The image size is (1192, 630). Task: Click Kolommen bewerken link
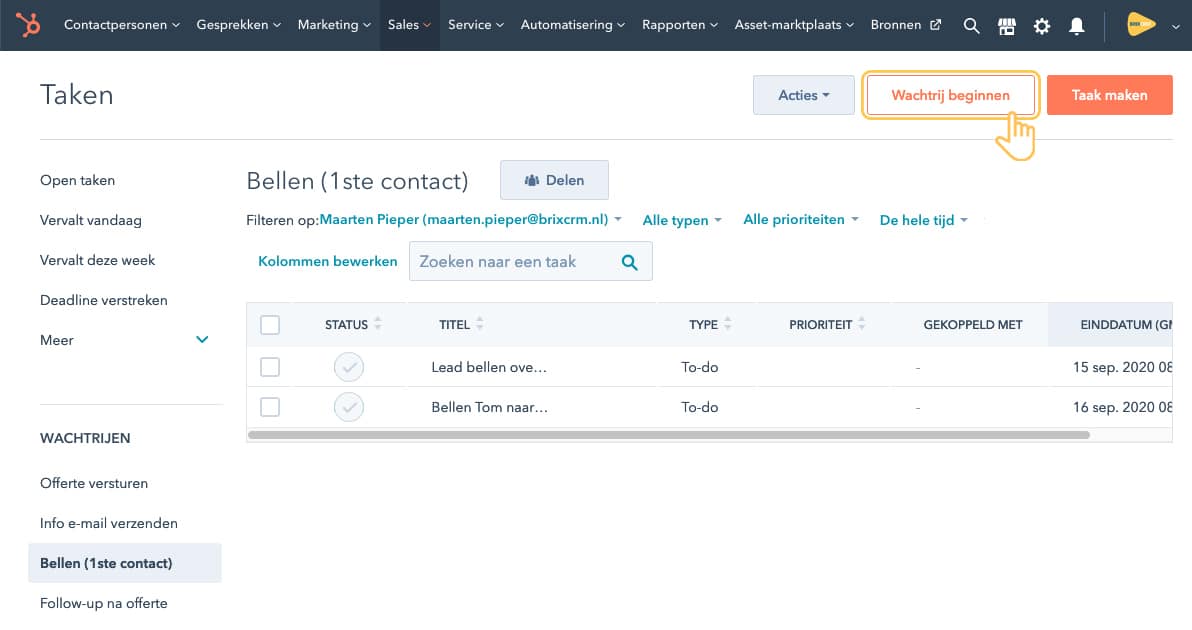(328, 261)
